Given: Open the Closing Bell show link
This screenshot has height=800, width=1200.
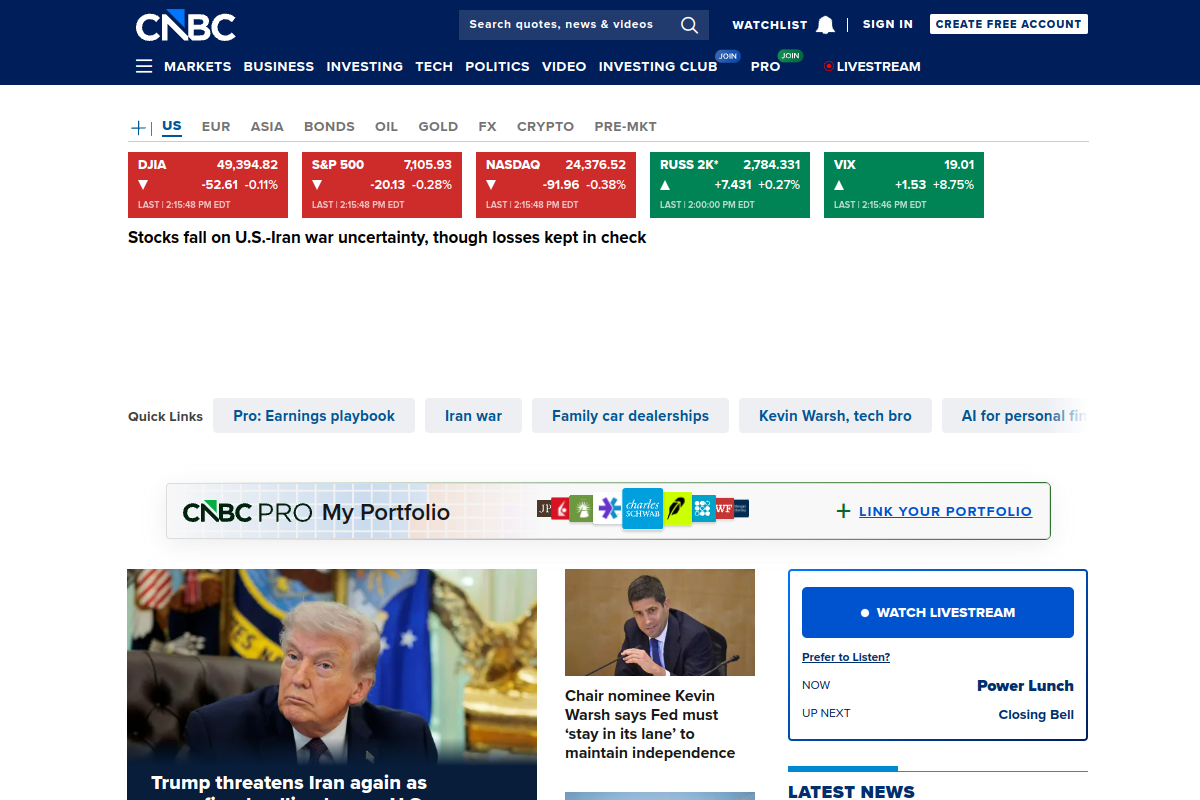Looking at the screenshot, I should click(x=1036, y=714).
